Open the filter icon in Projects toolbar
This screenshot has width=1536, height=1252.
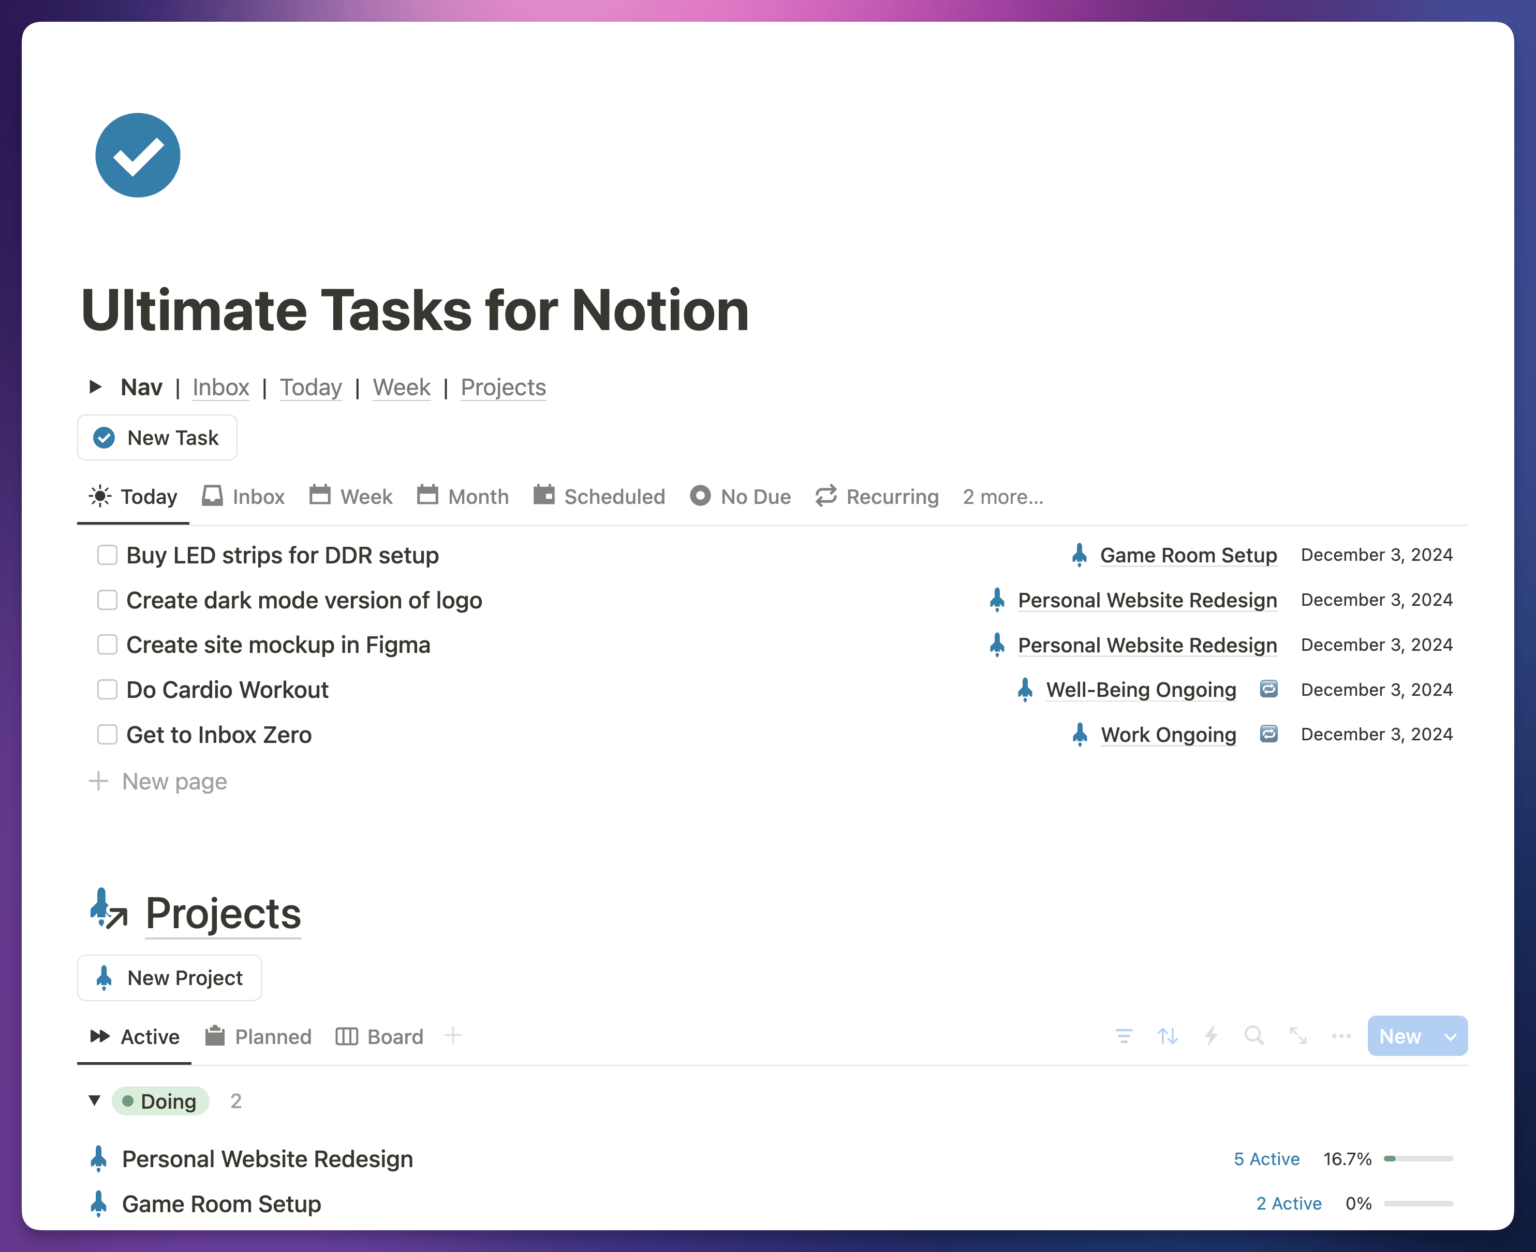[1124, 1036]
